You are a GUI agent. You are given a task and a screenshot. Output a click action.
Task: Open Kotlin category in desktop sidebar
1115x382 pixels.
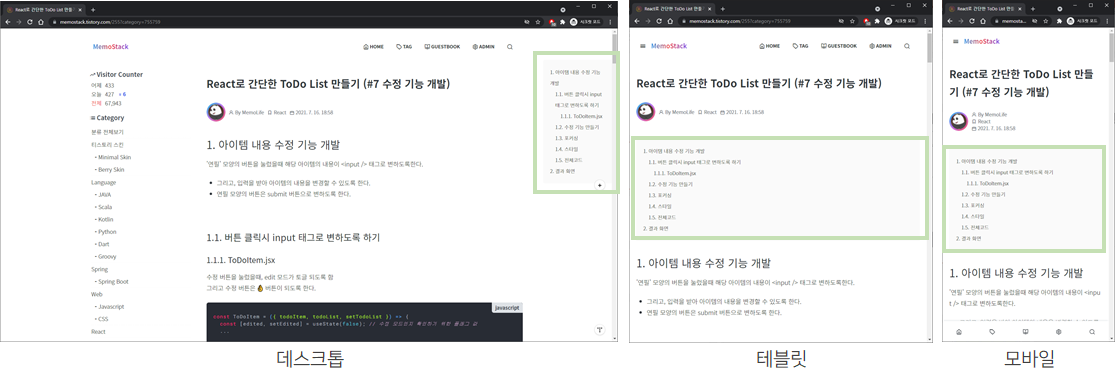(x=105, y=219)
